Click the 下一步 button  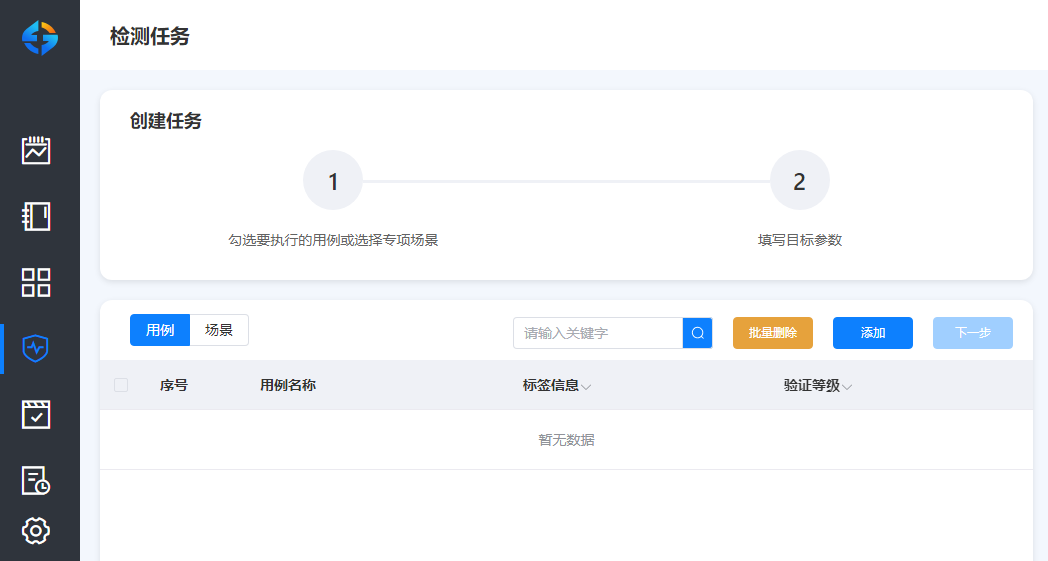(972, 333)
